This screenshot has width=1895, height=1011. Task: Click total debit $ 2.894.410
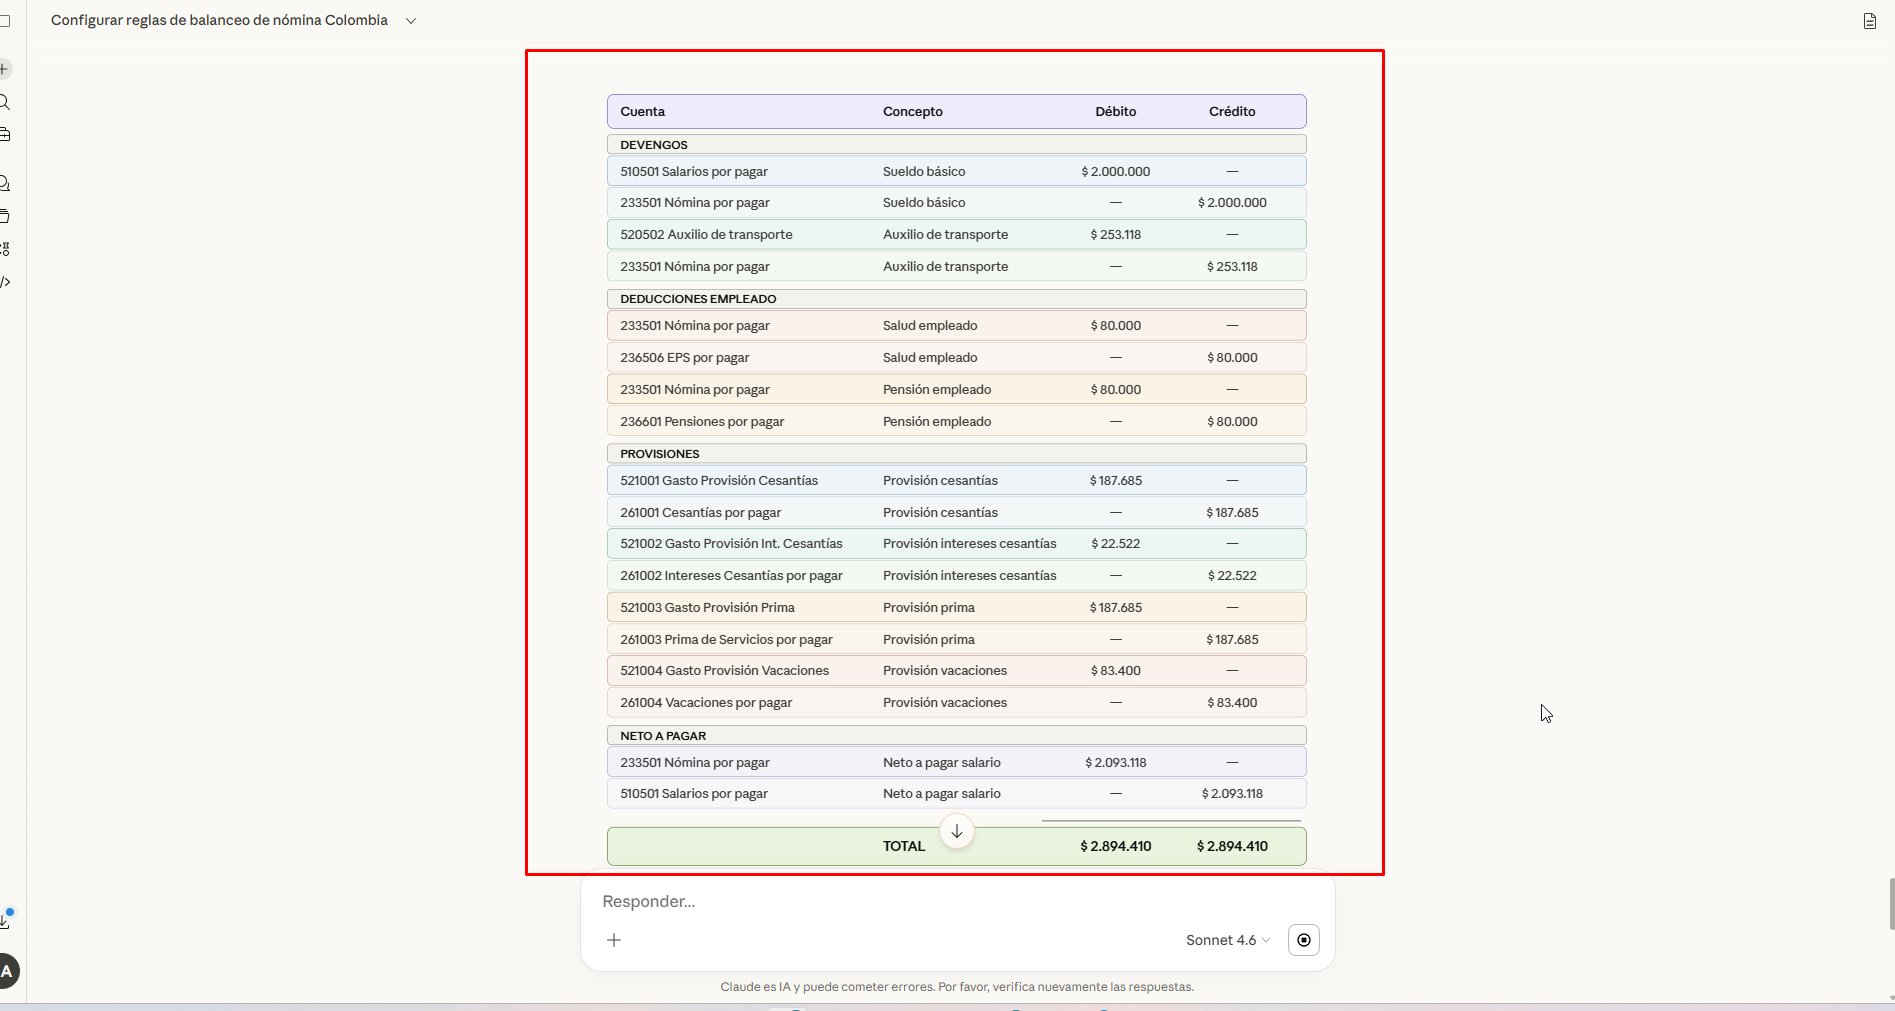click(1116, 846)
